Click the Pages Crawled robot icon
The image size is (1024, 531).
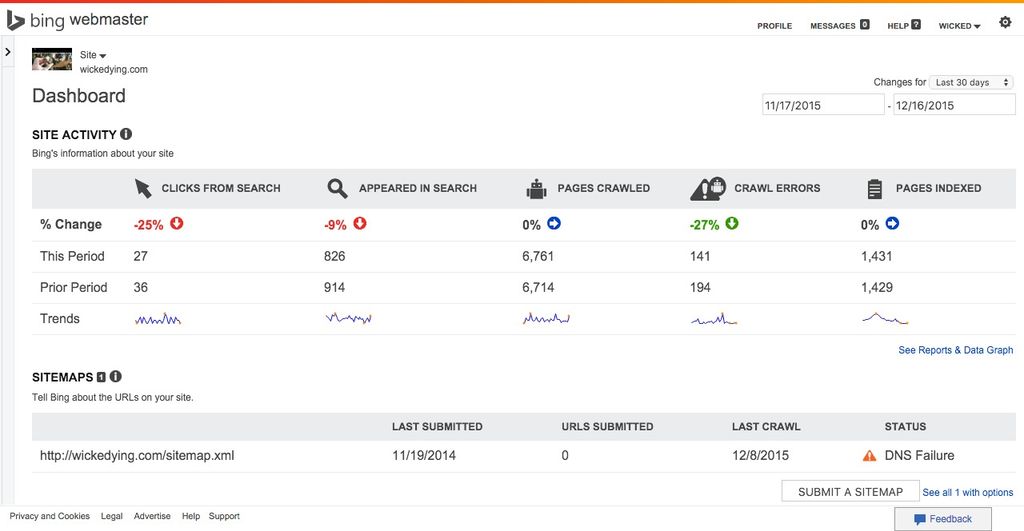pos(536,188)
